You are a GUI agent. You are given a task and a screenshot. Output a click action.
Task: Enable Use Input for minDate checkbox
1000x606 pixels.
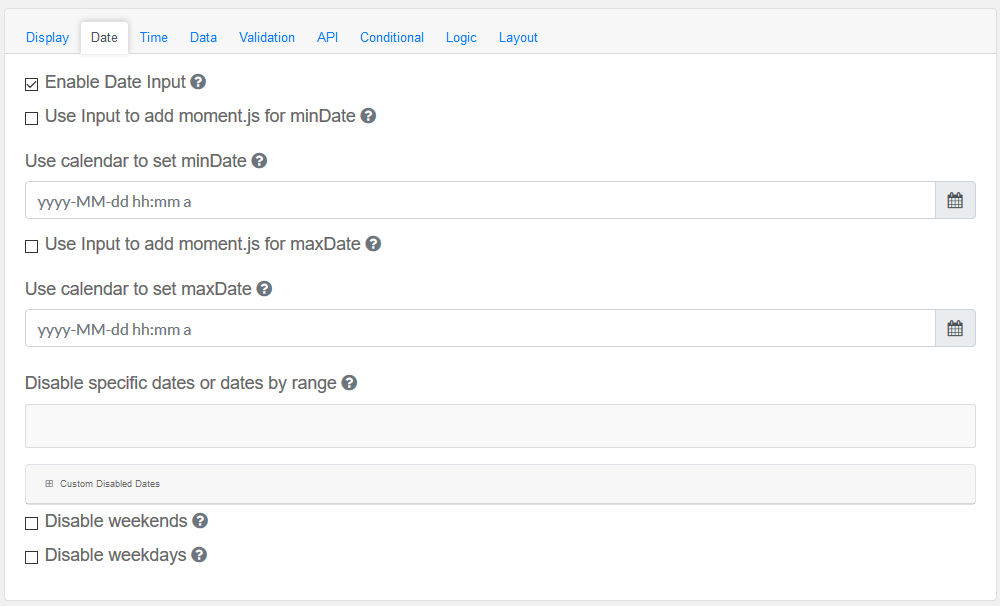[32, 118]
